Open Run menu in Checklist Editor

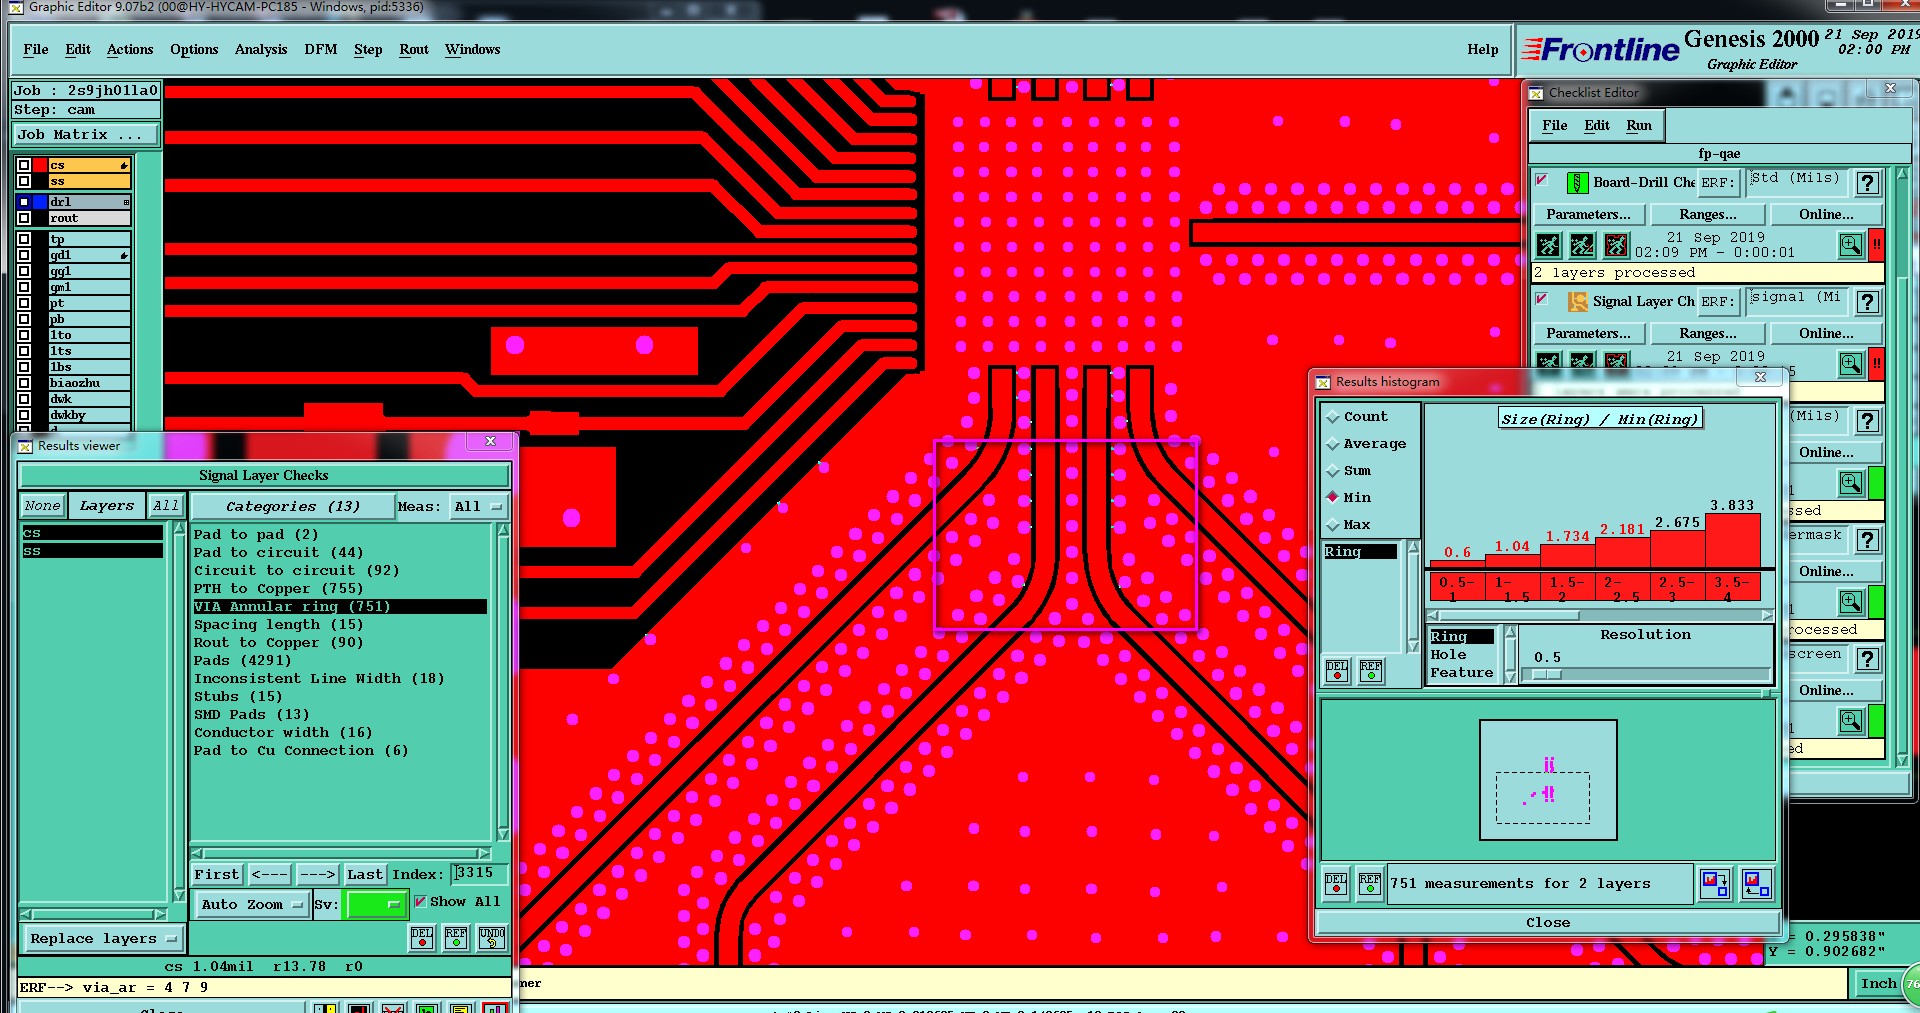1639,125
